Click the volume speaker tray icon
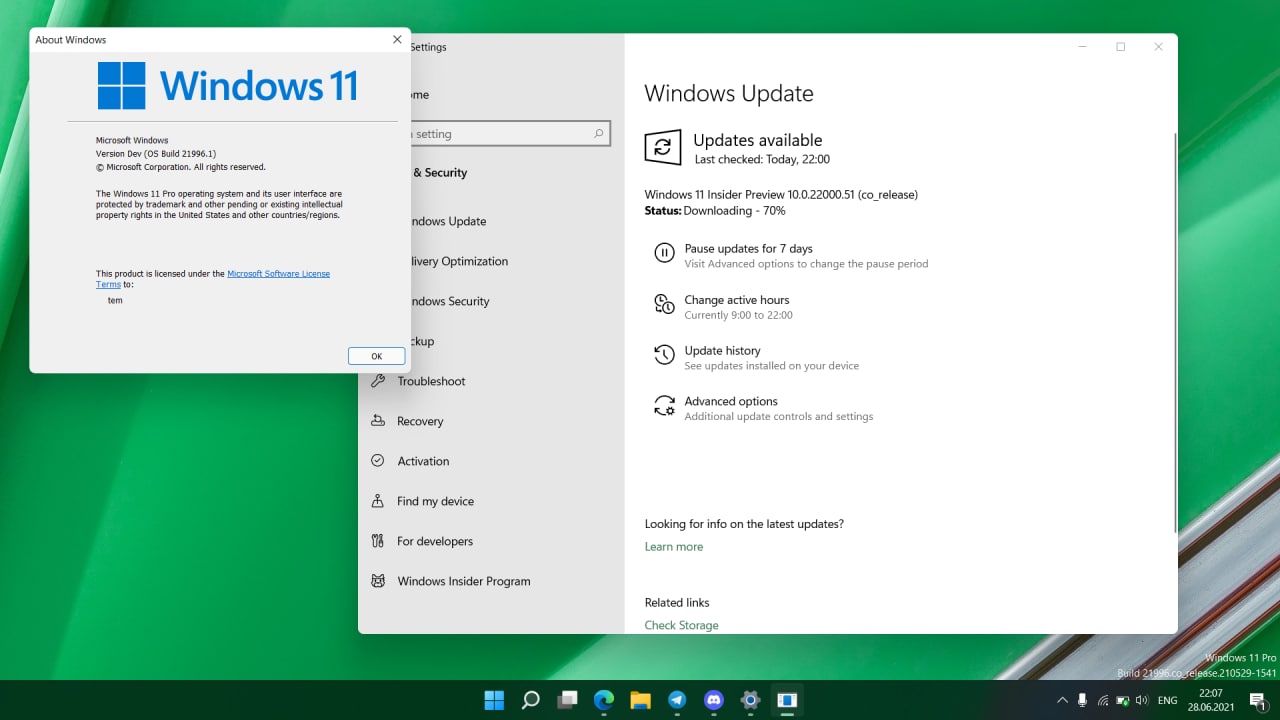Image resolution: width=1280 pixels, height=720 pixels. (x=1142, y=701)
